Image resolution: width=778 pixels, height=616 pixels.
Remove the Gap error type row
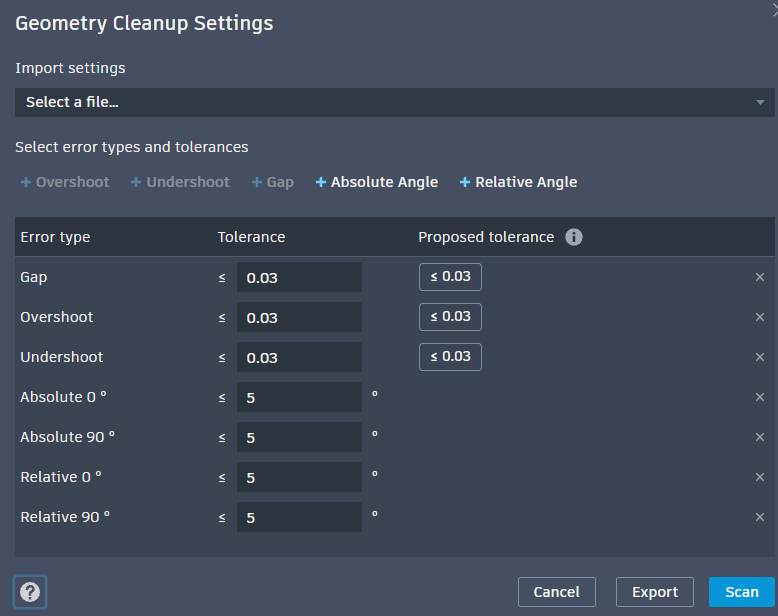(x=760, y=277)
